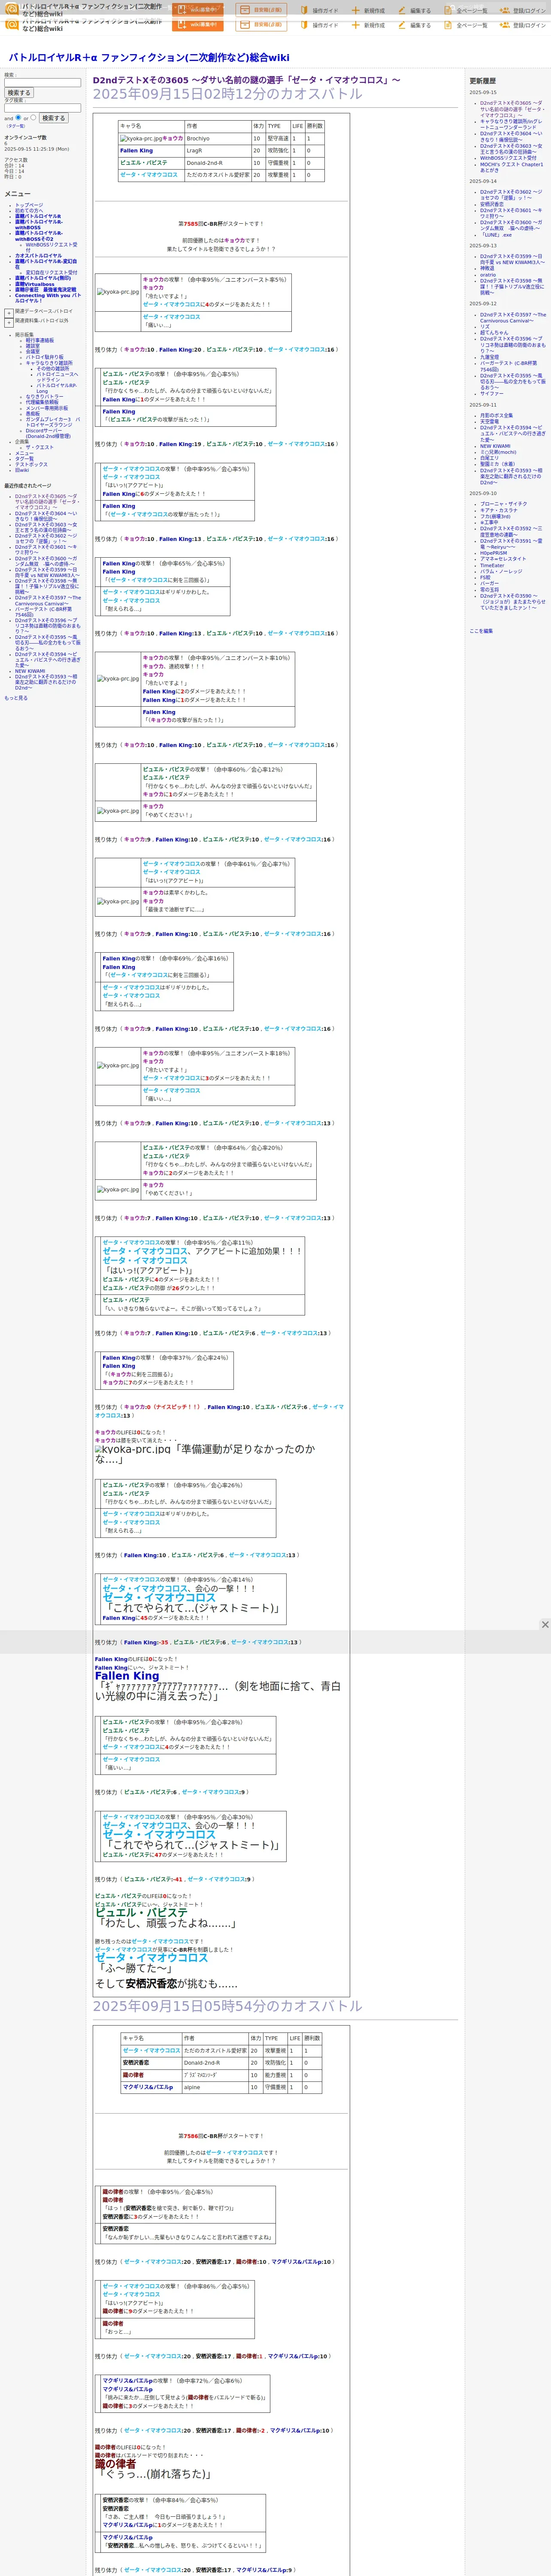This screenshot has width=551, height=2576.
Task: Open キアナ・カスラナ link
Action: tap(499, 510)
